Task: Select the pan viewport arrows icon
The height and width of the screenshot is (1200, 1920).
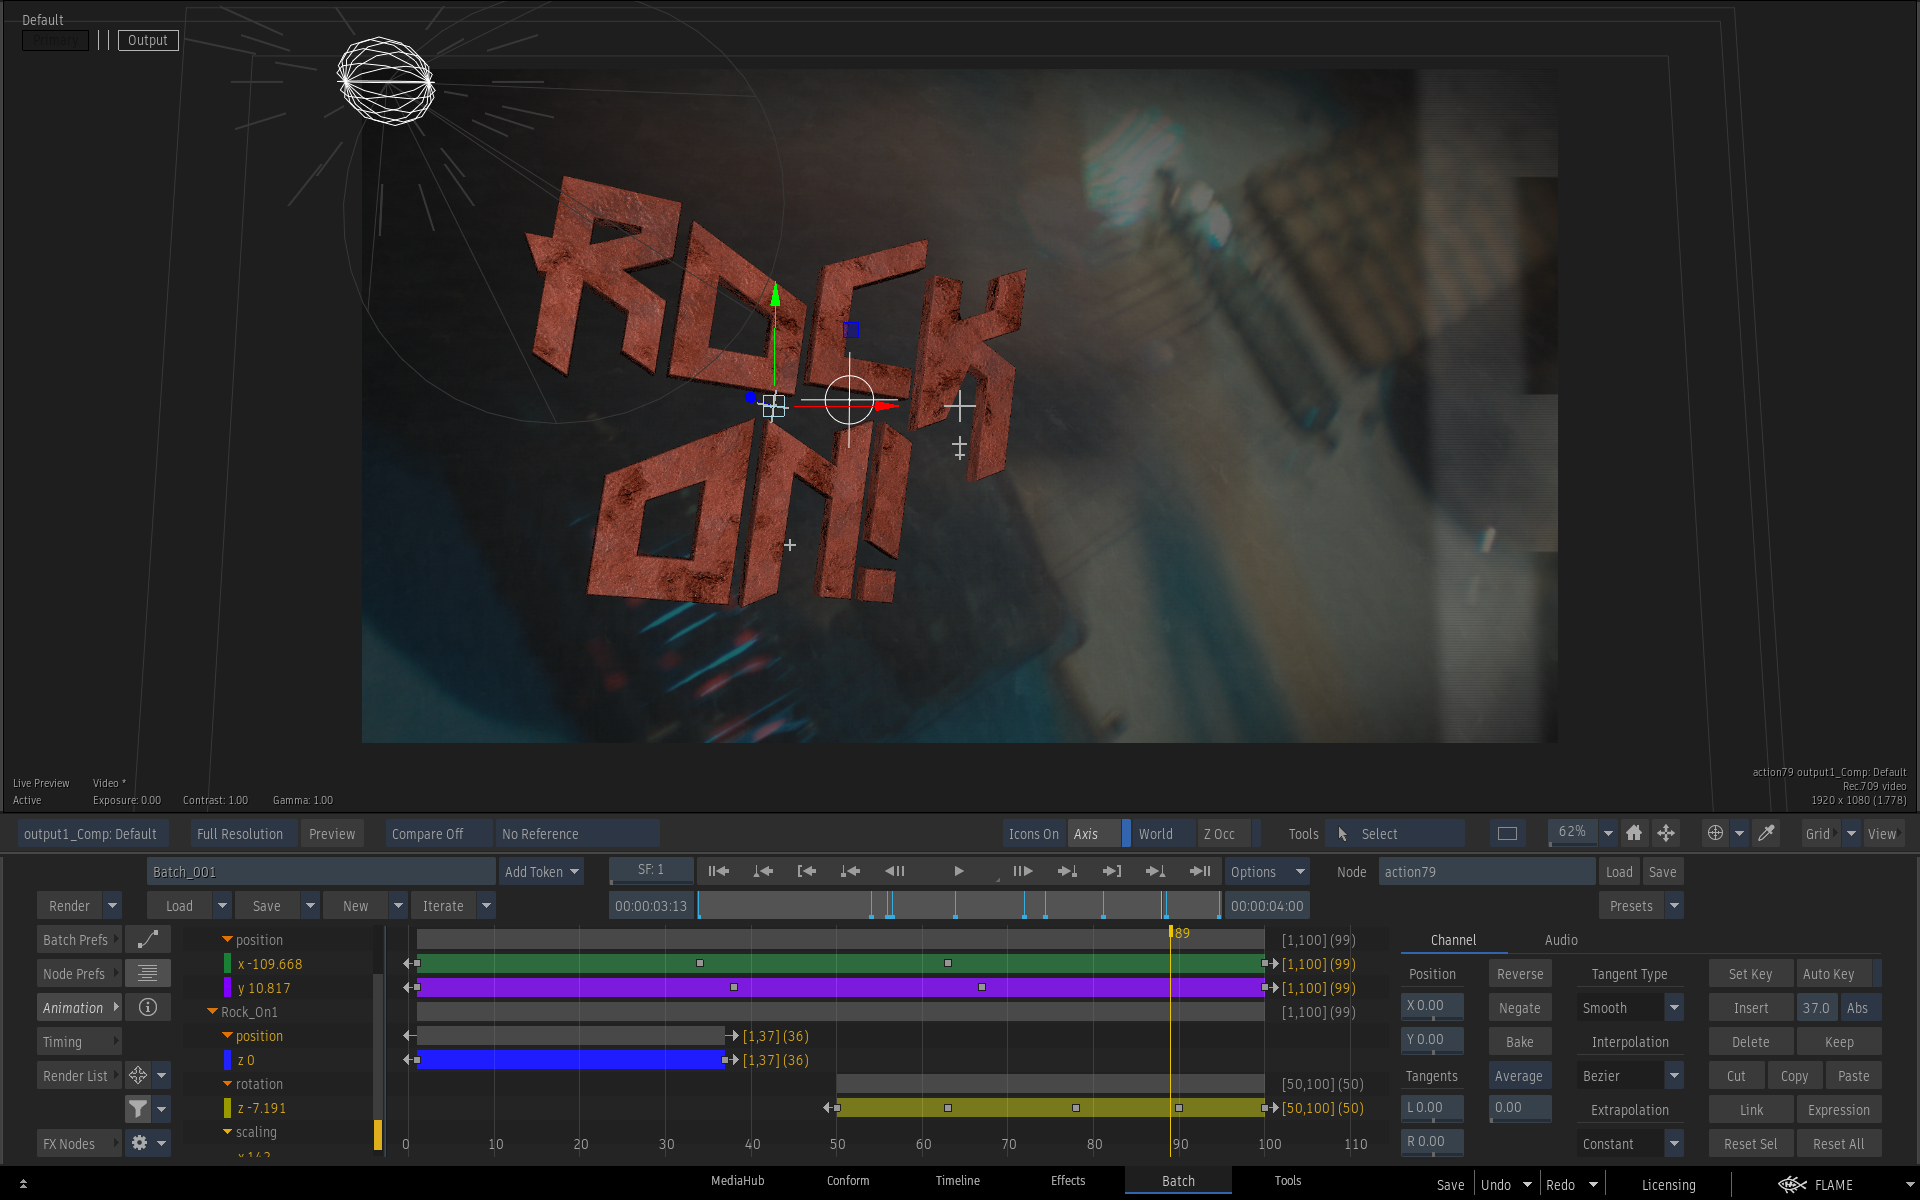Action: pos(1666,833)
